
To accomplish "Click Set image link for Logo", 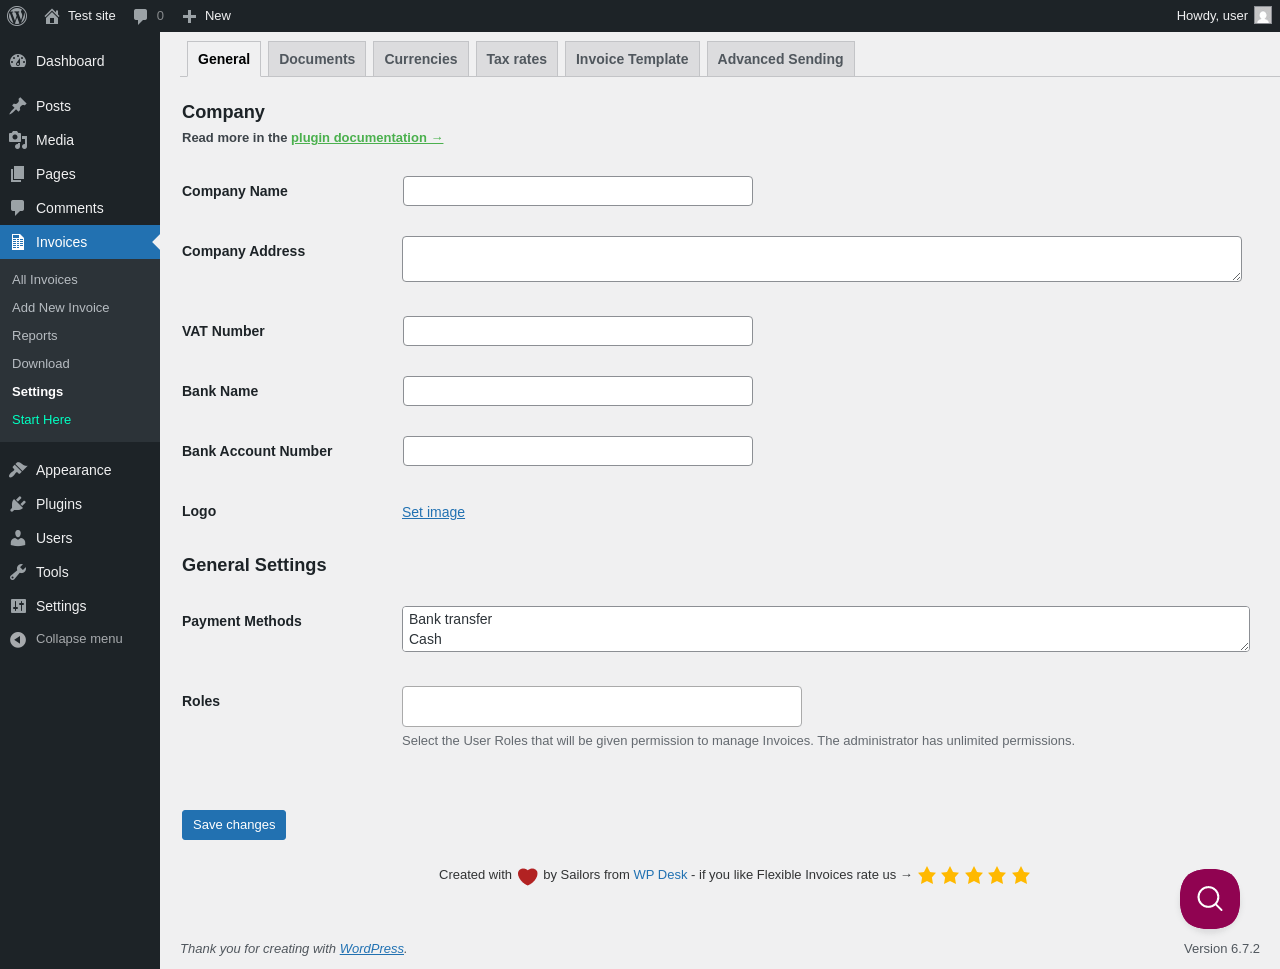I will click(433, 512).
